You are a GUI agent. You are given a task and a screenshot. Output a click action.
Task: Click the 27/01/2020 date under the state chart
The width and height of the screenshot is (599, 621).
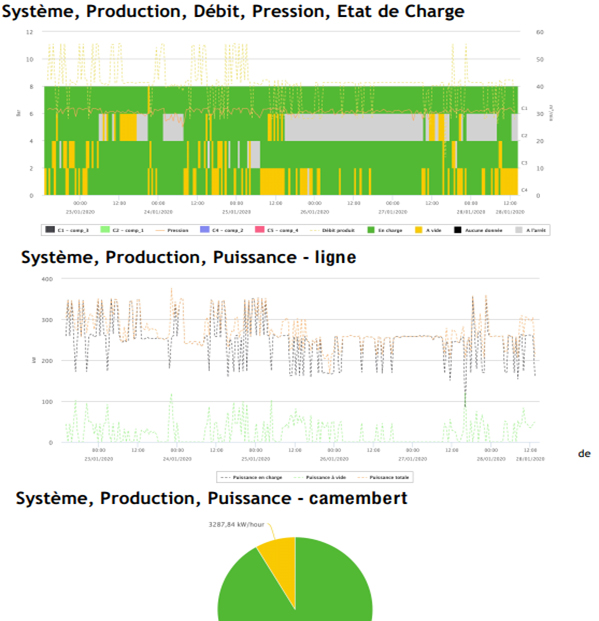[x=393, y=212]
